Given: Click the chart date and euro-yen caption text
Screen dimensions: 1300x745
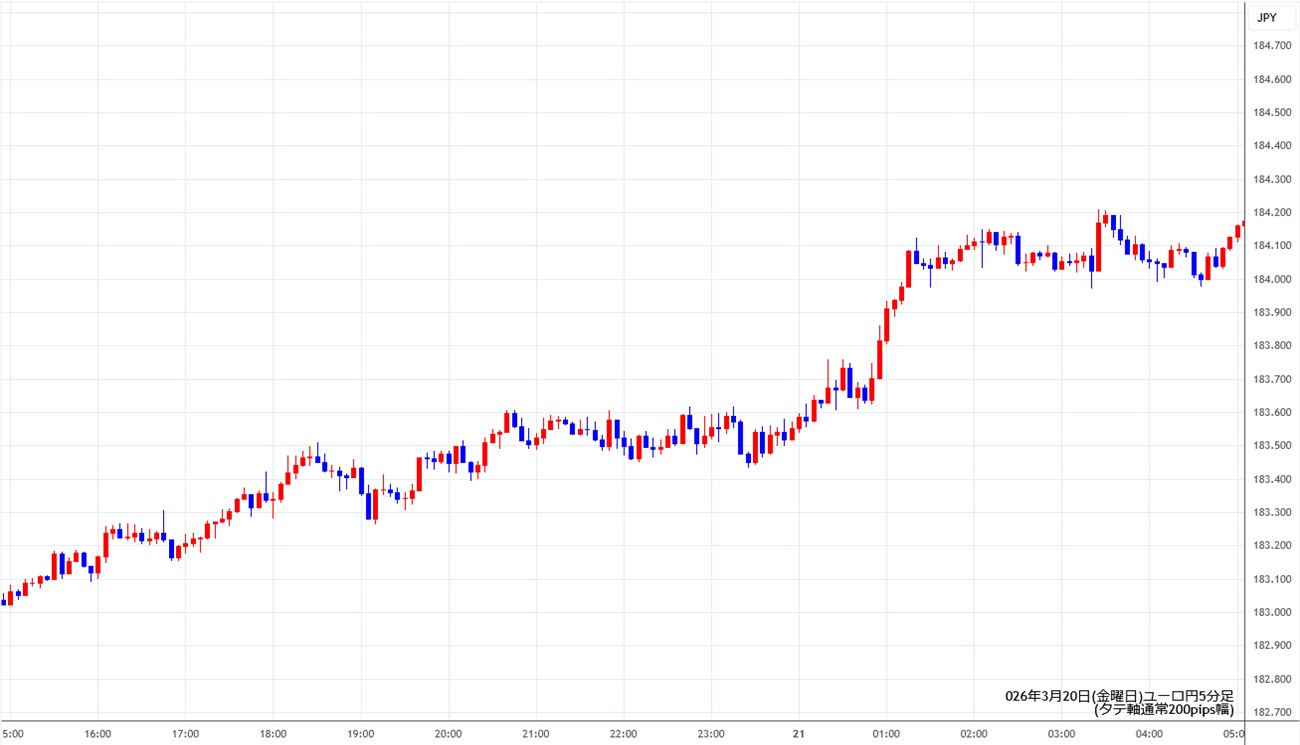Looking at the screenshot, I should pyautogui.click(x=1119, y=695).
